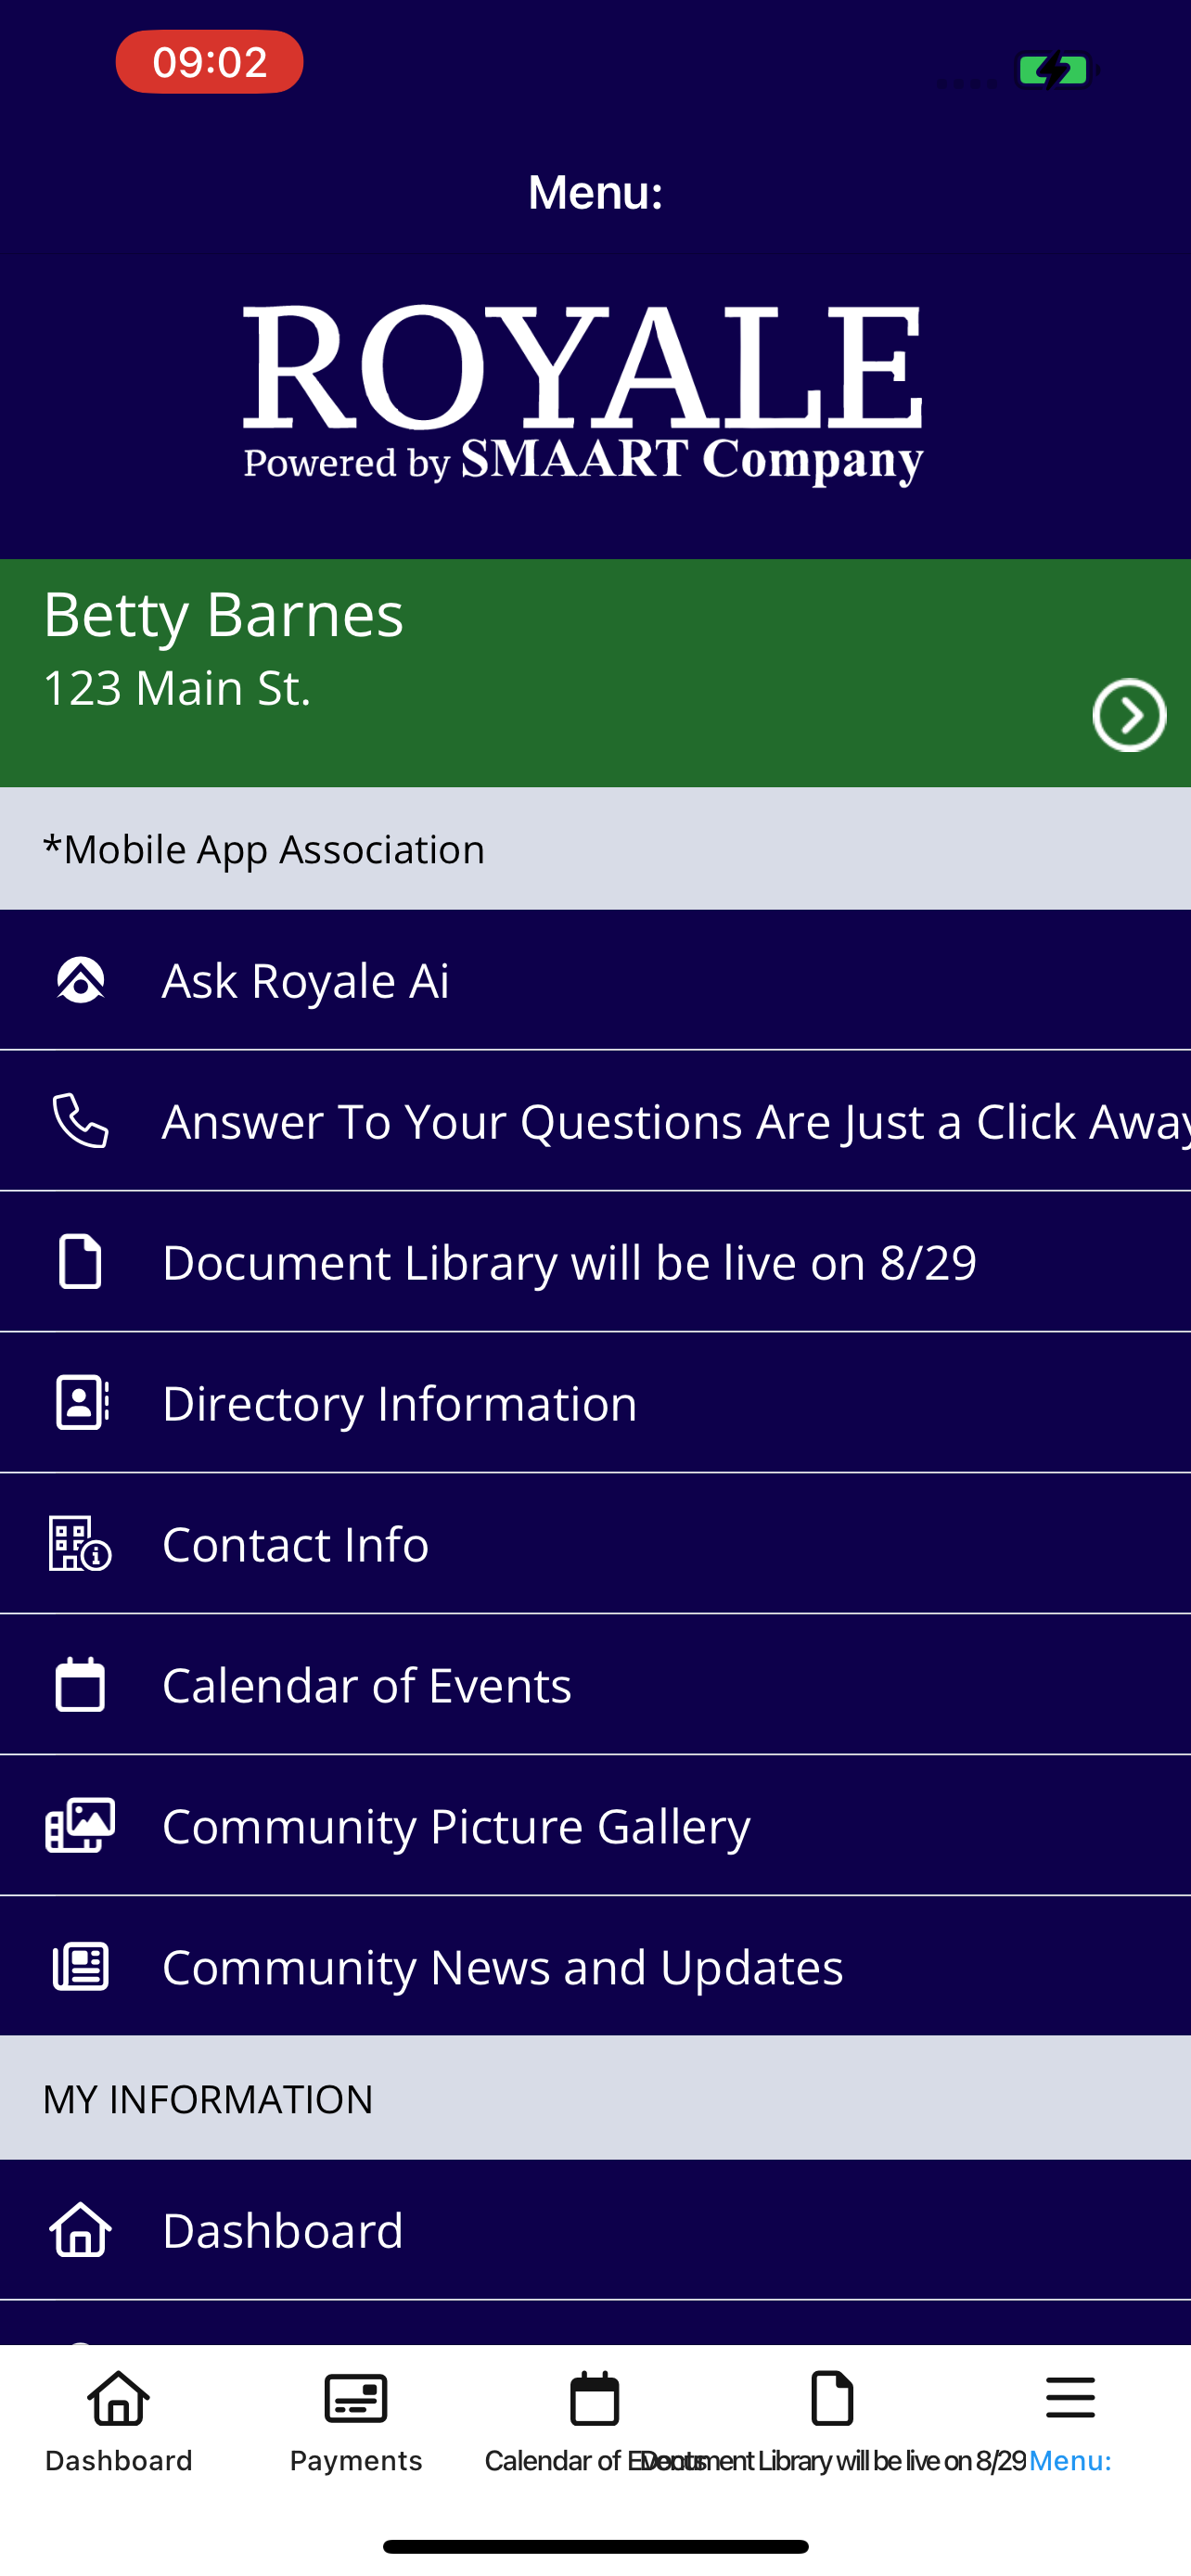Tap the phone icon for answers
The height and width of the screenshot is (2576, 1191).
coord(81,1120)
